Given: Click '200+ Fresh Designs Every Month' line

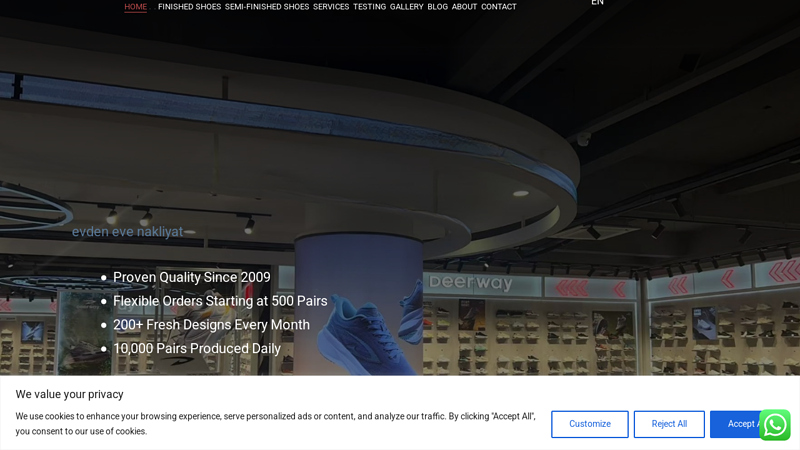Looking at the screenshot, I should coord(211,325).
